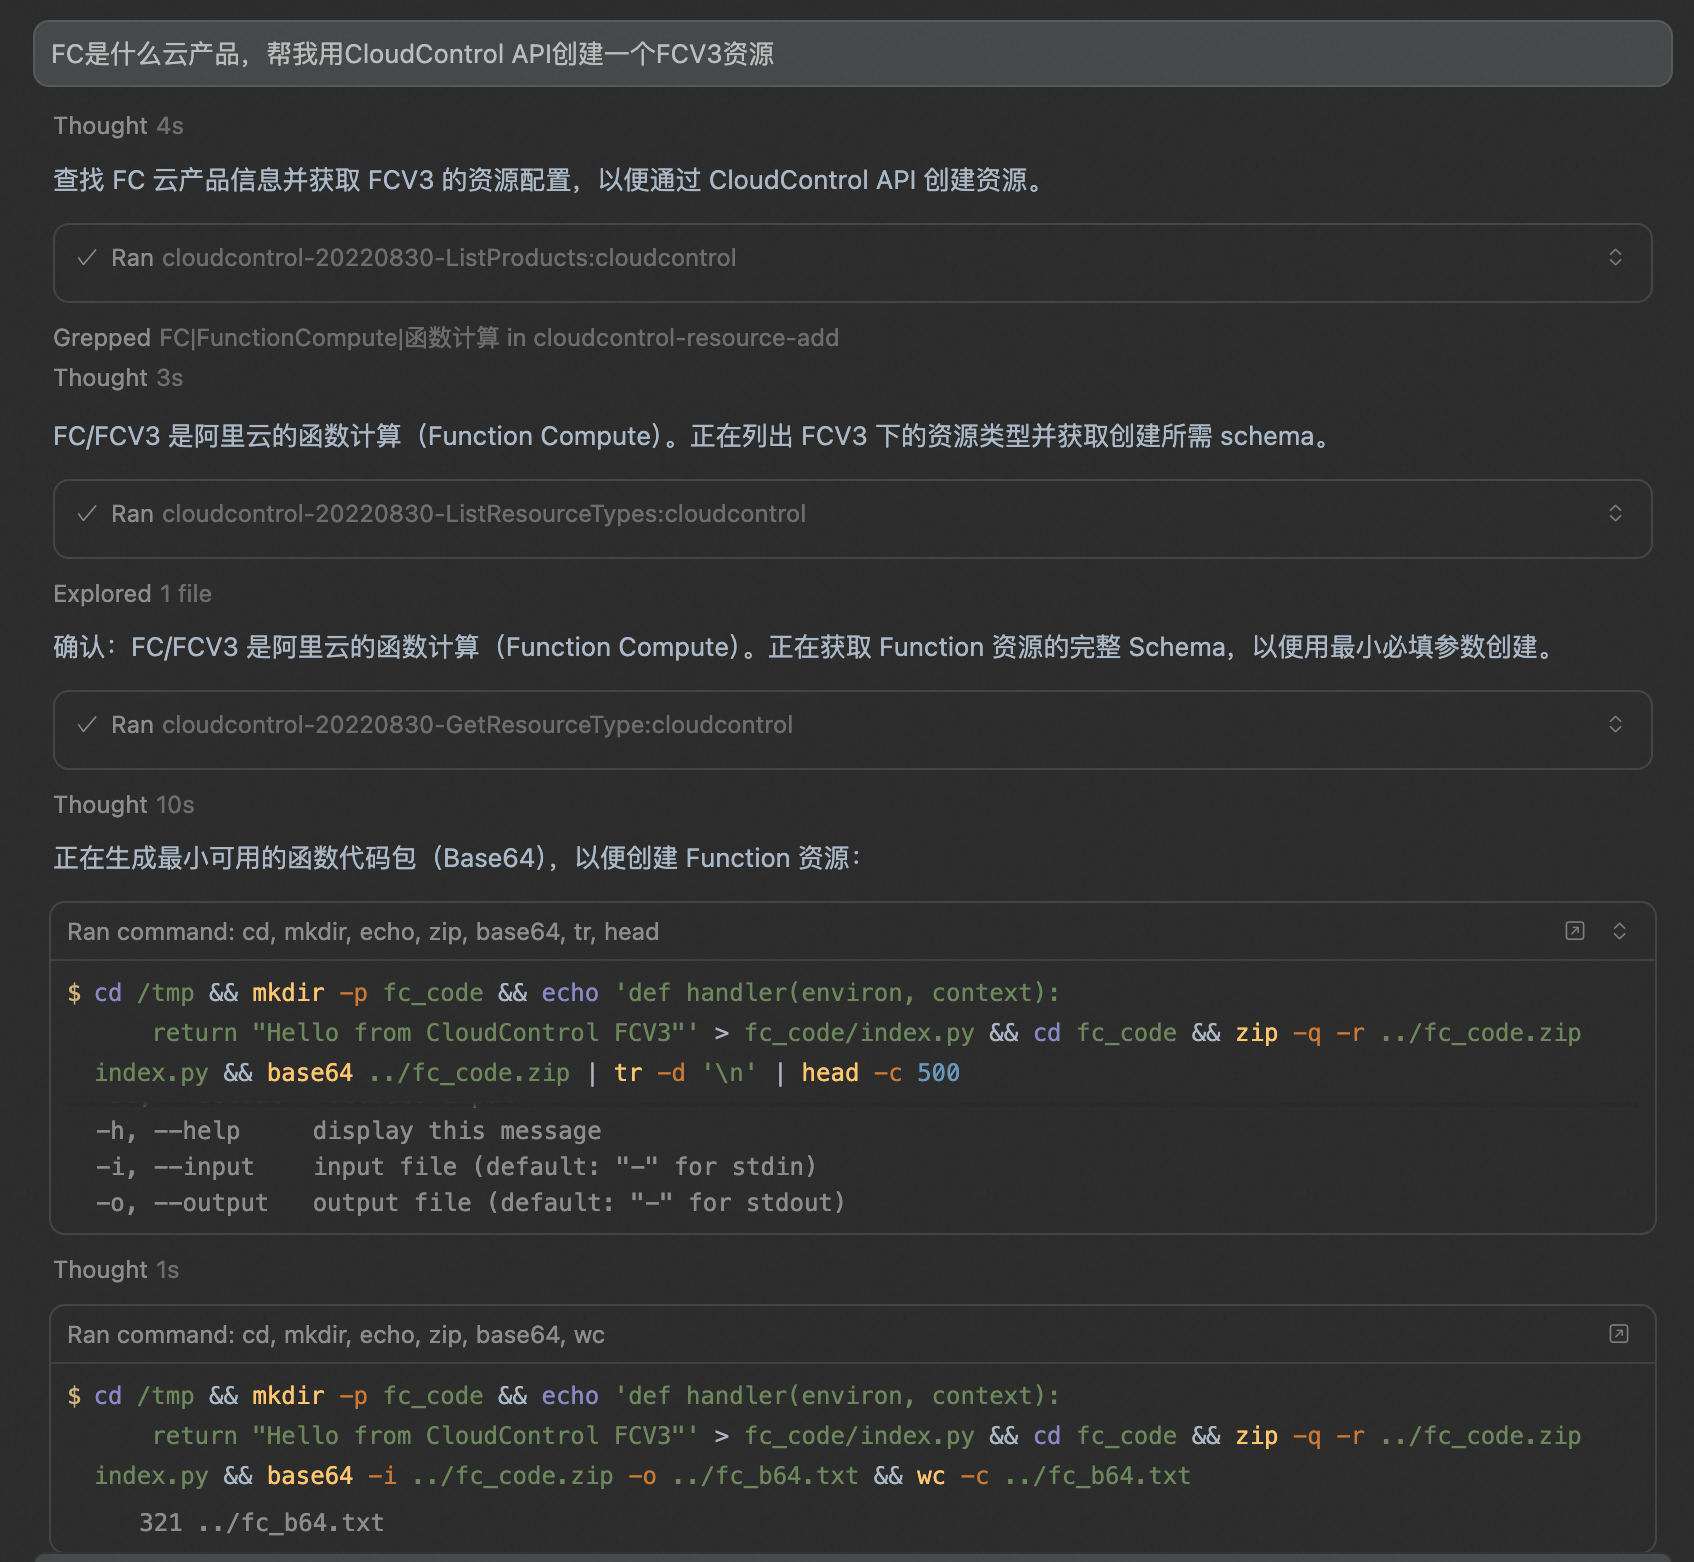The width and height of the screenshot is (1694, 1562).
Task: Expand the ListResourceTypes tool call chevron
Action: 1615,514
